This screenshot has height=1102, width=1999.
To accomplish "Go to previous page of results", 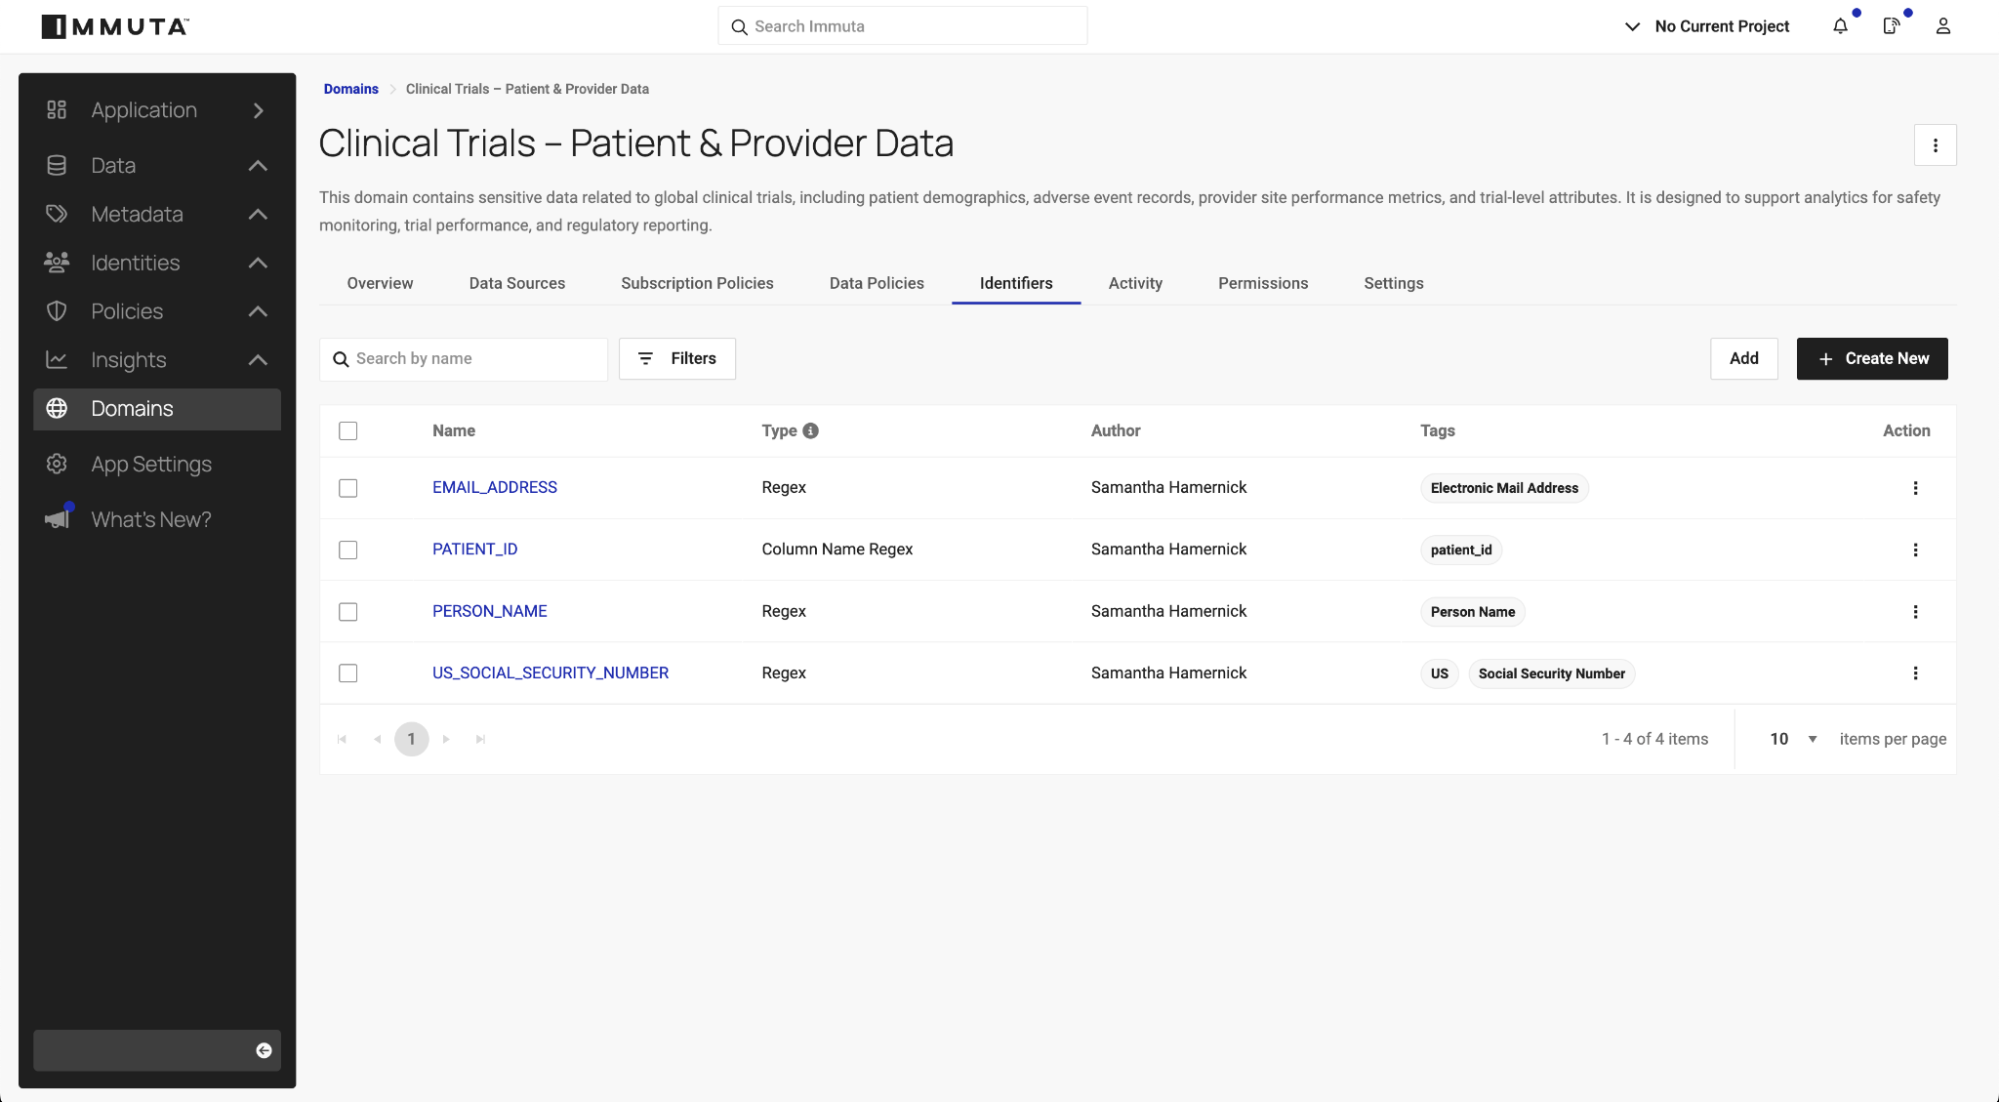I will point(377,739).
